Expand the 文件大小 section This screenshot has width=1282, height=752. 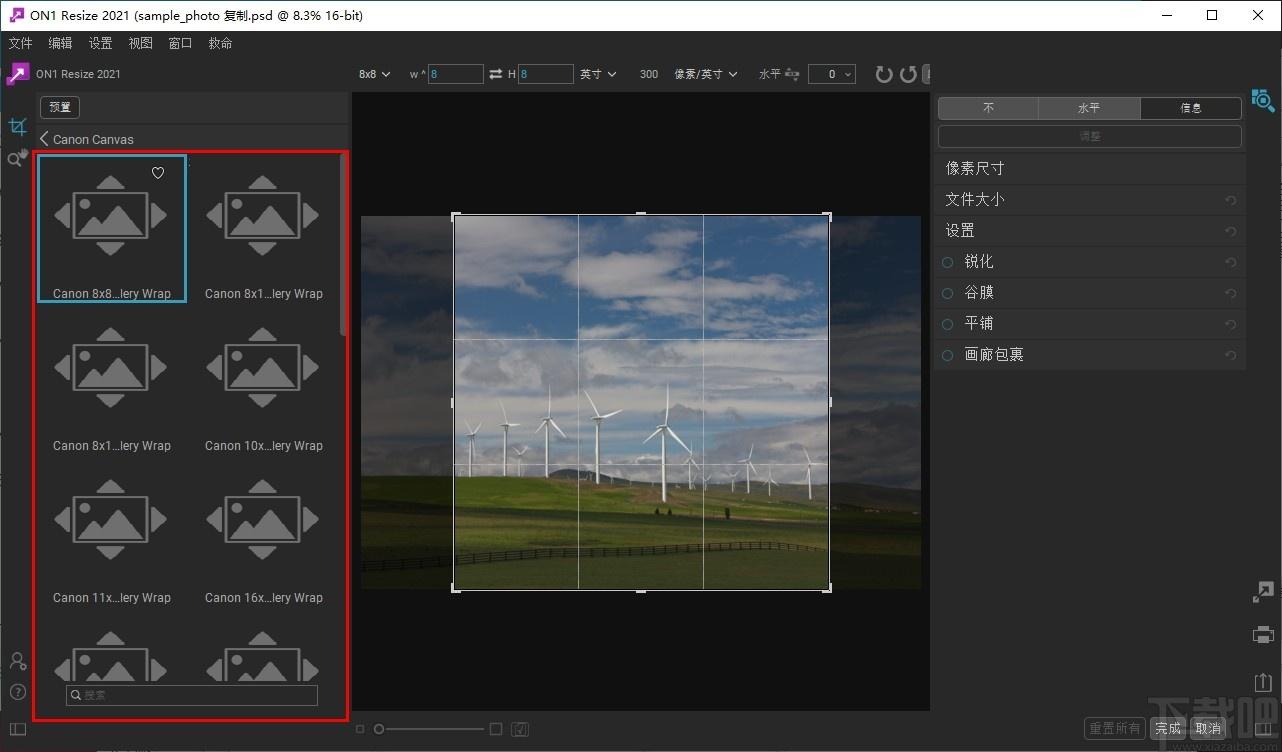coord(1090,200)
